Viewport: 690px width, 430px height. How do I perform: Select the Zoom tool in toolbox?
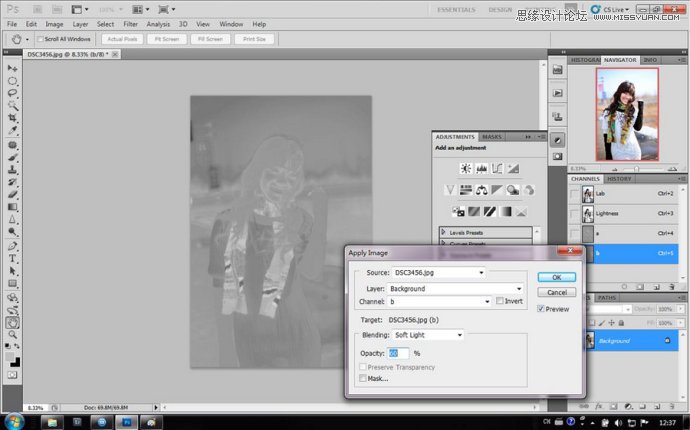click(x=13, y=335)
